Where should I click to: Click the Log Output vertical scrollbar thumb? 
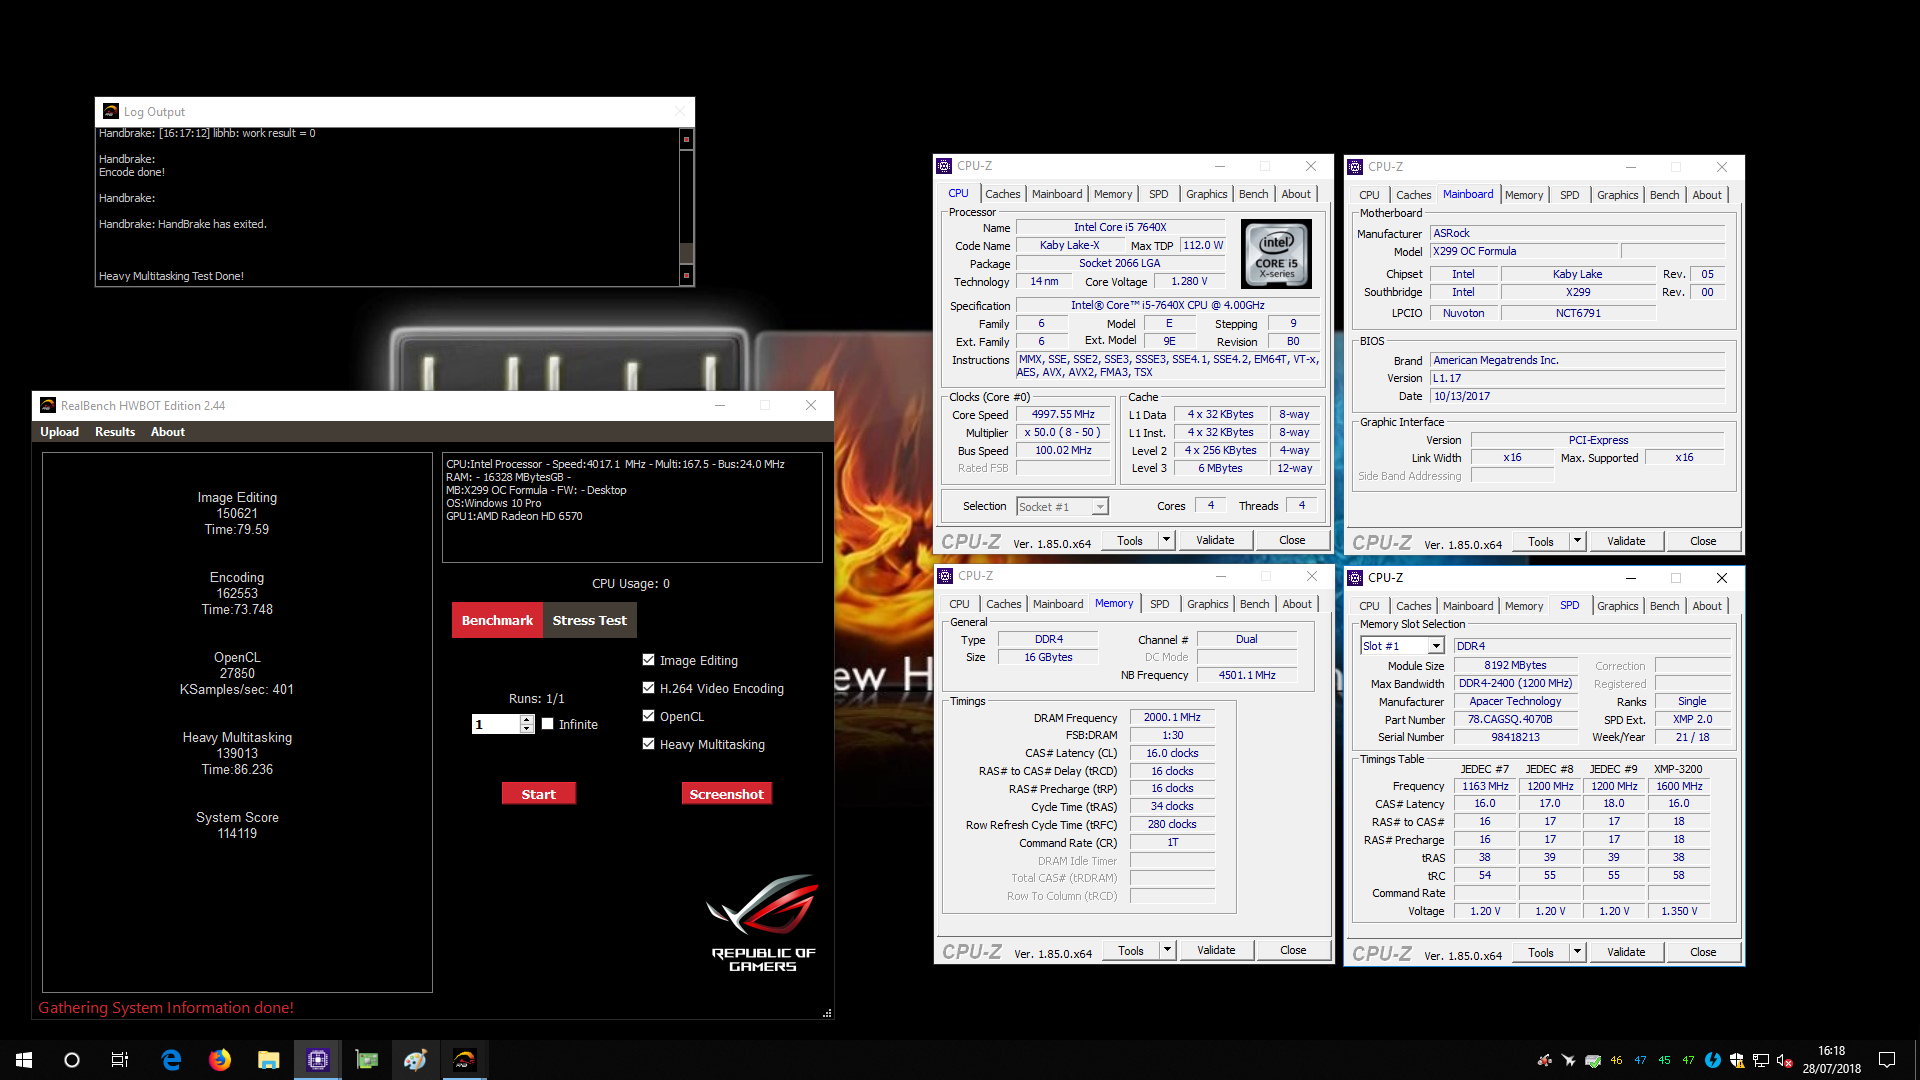pos(686,252)
